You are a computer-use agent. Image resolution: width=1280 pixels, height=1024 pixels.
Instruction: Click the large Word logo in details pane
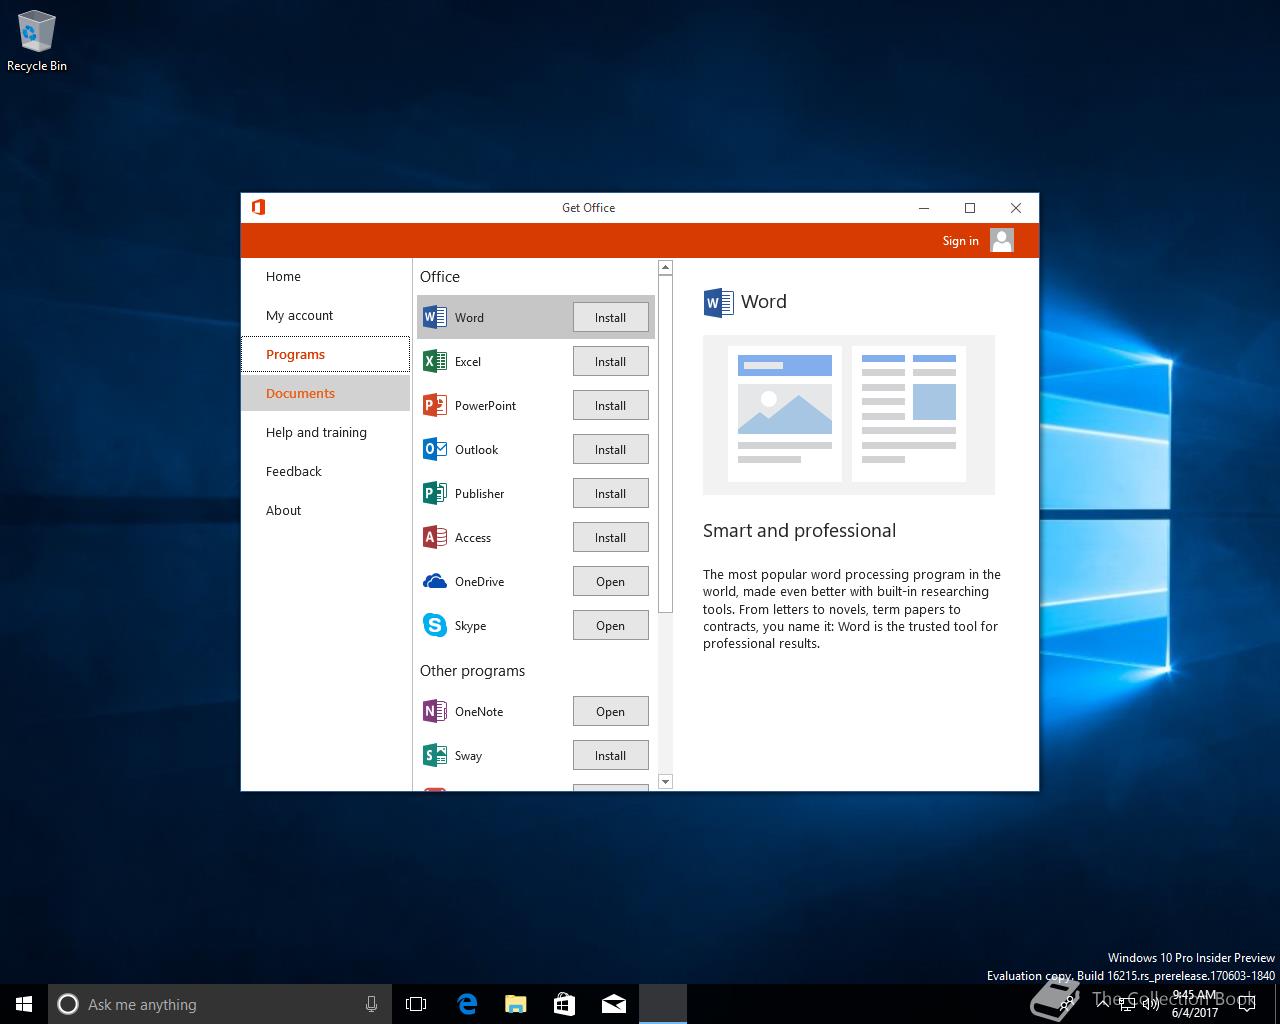tap(718, 302)
